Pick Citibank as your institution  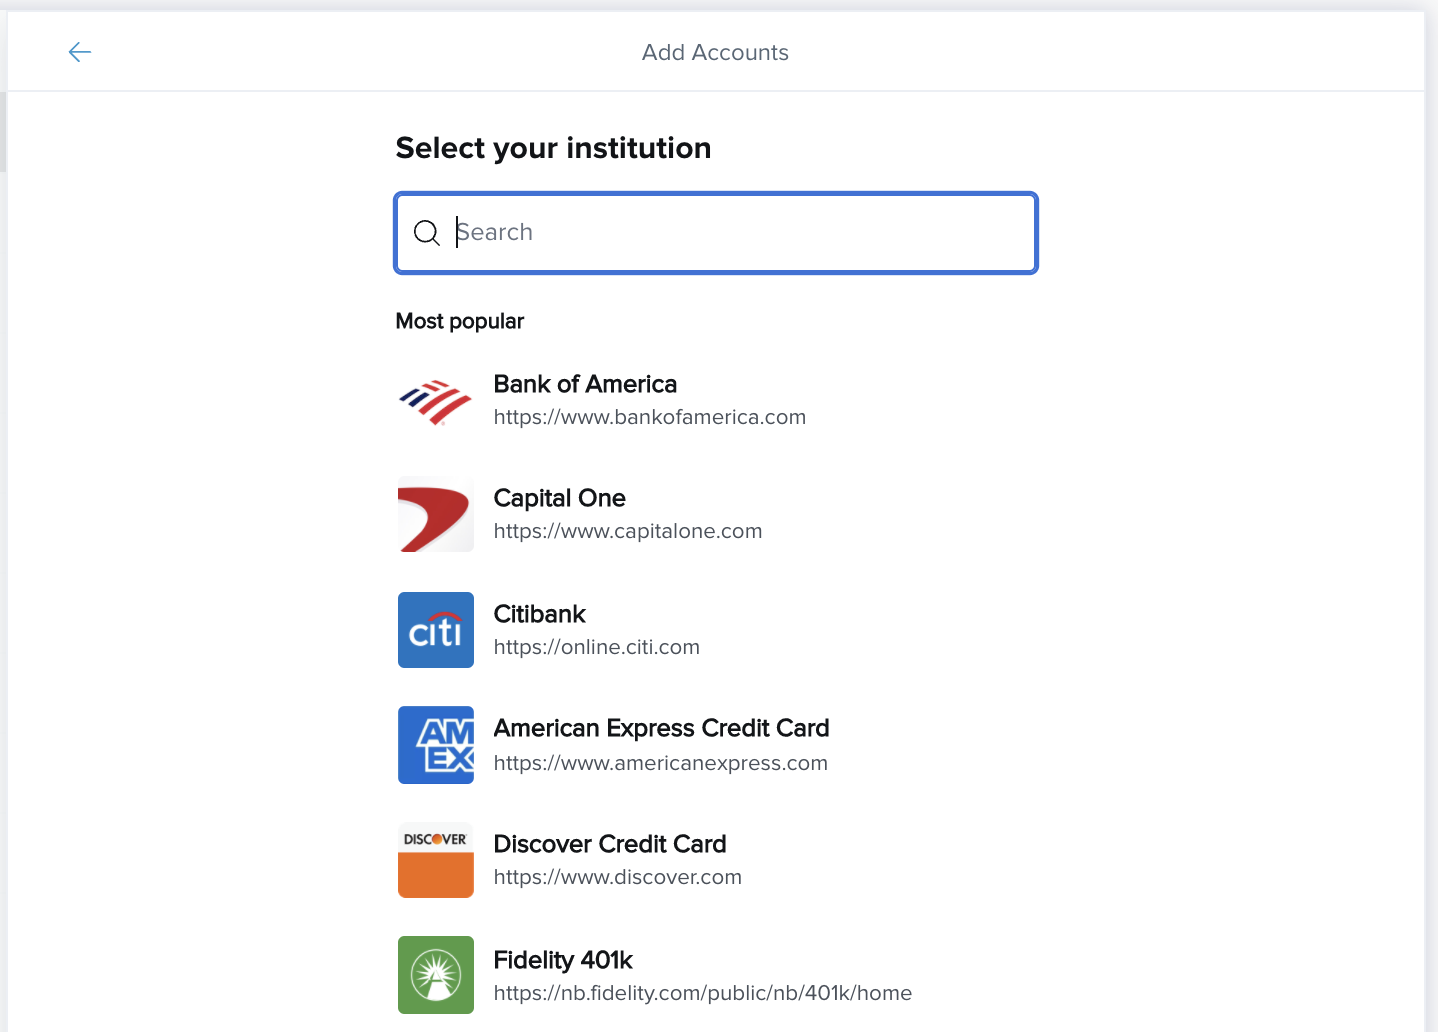pyautogui.click(x=539, y=614)
